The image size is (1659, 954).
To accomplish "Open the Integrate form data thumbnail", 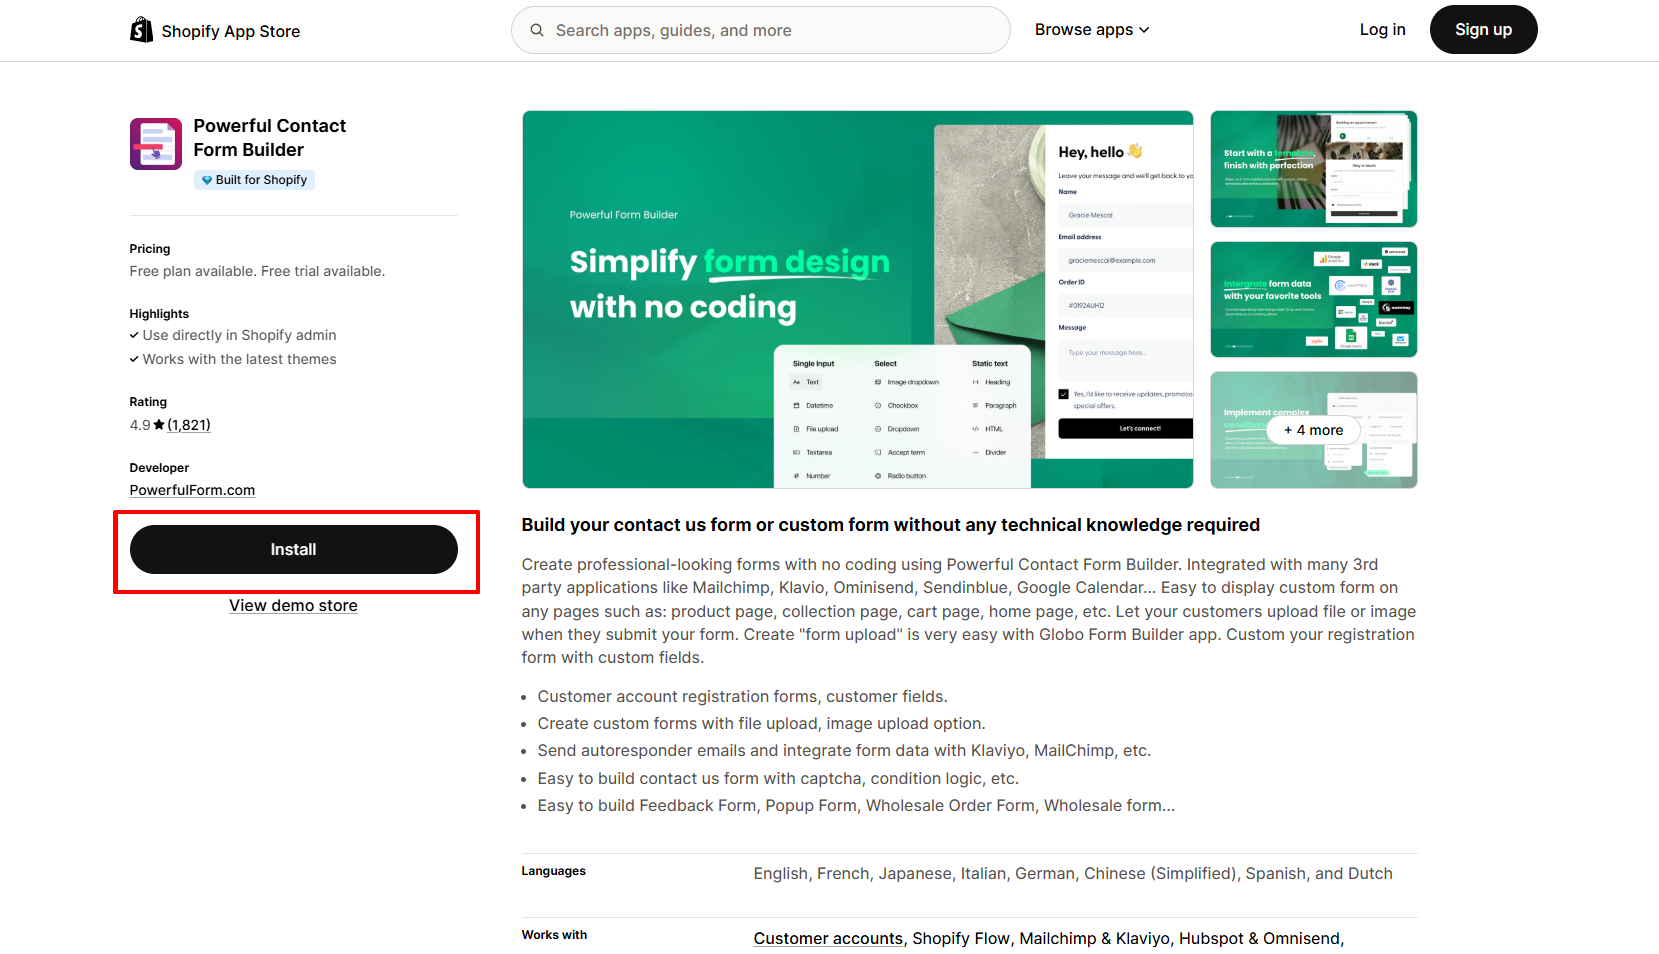I will pos(1314,300).
